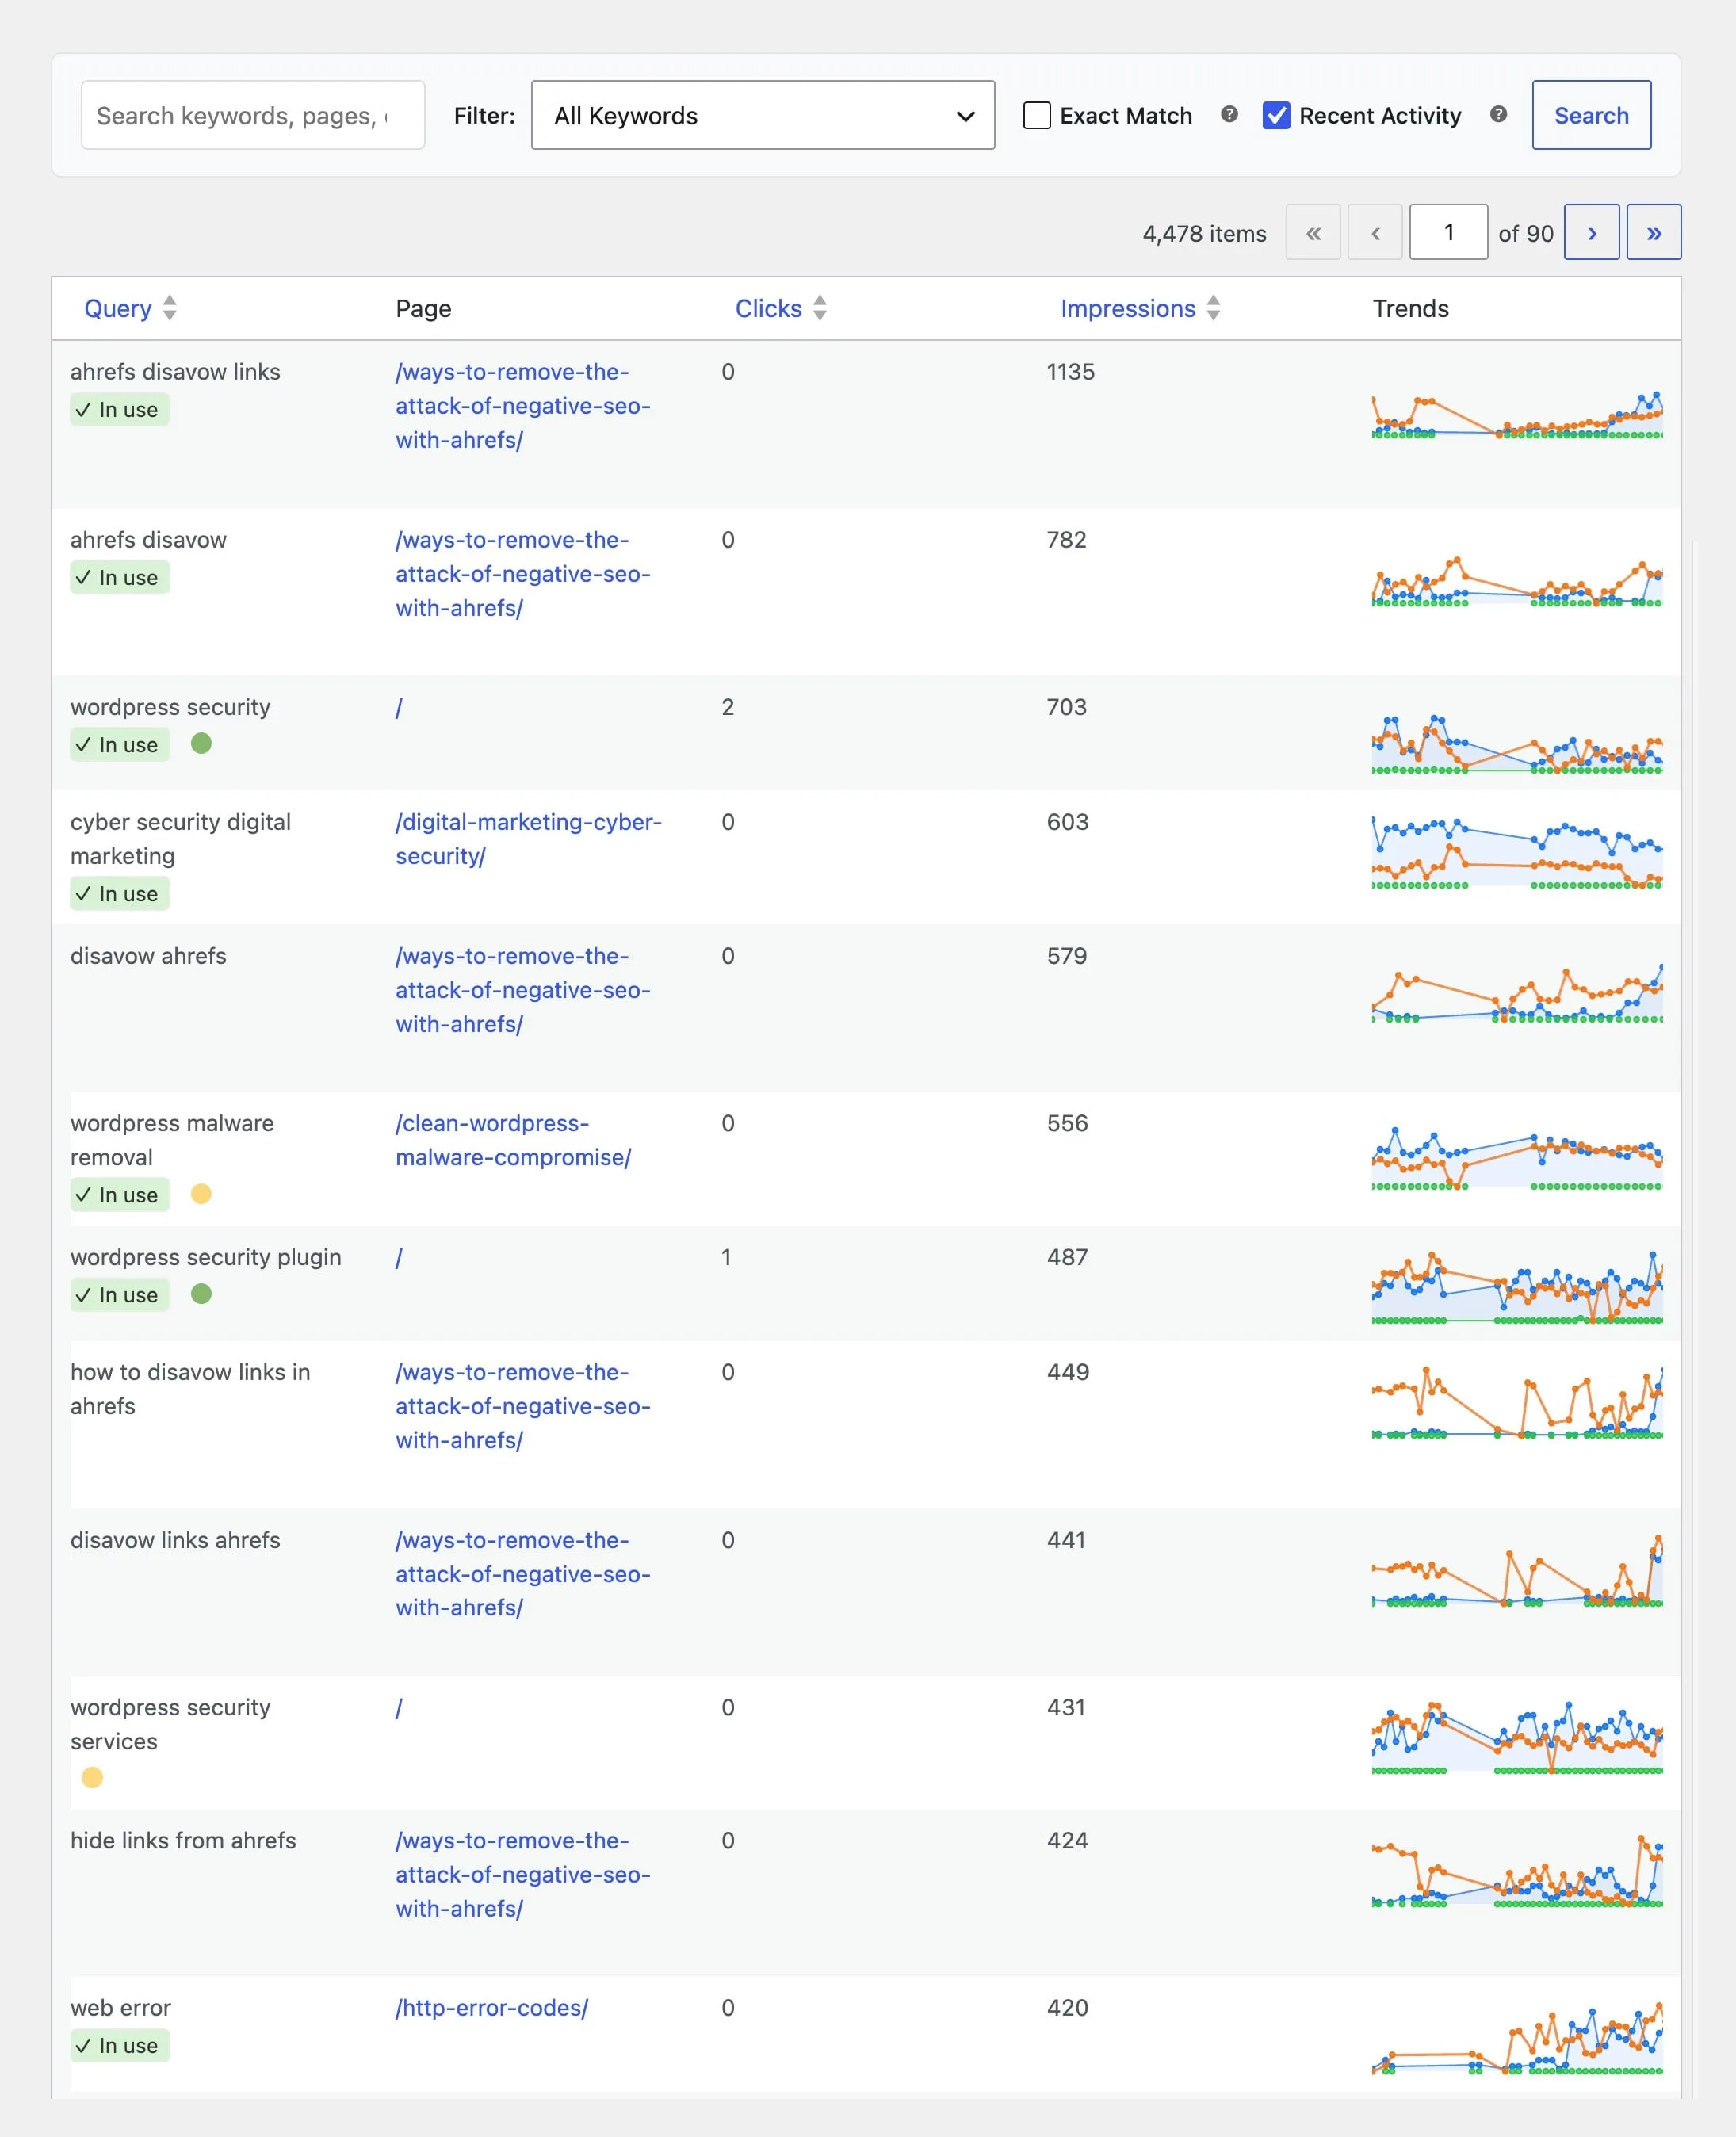
Task: Click In use badge for wordpress security plugin
Action: [120, 1294]
